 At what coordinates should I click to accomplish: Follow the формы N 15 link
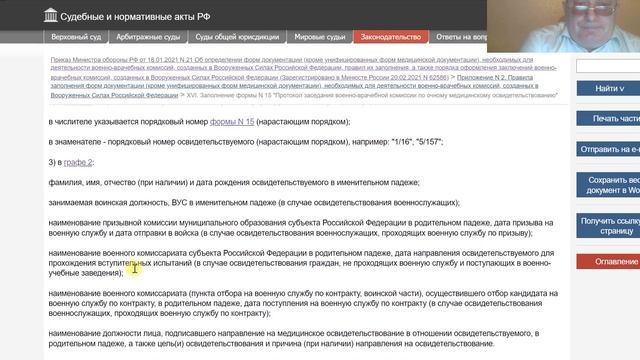pos(232,122)
